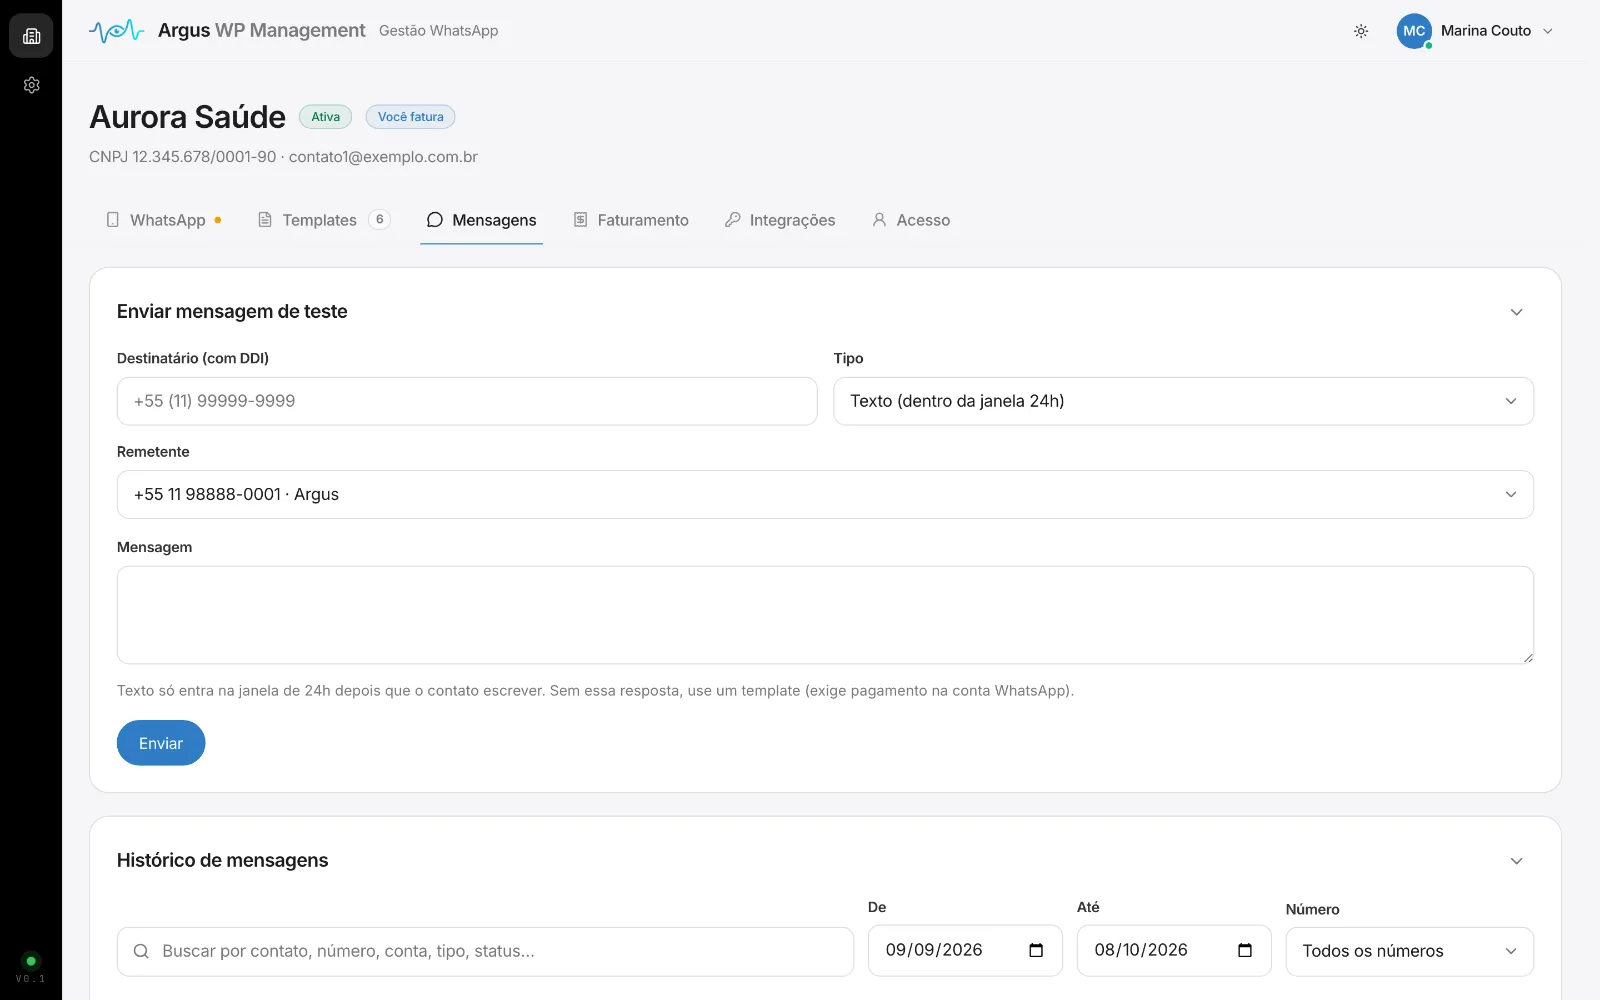
Task: Collapse the Histórico de mensagens section
Action: coord(1516,861)
